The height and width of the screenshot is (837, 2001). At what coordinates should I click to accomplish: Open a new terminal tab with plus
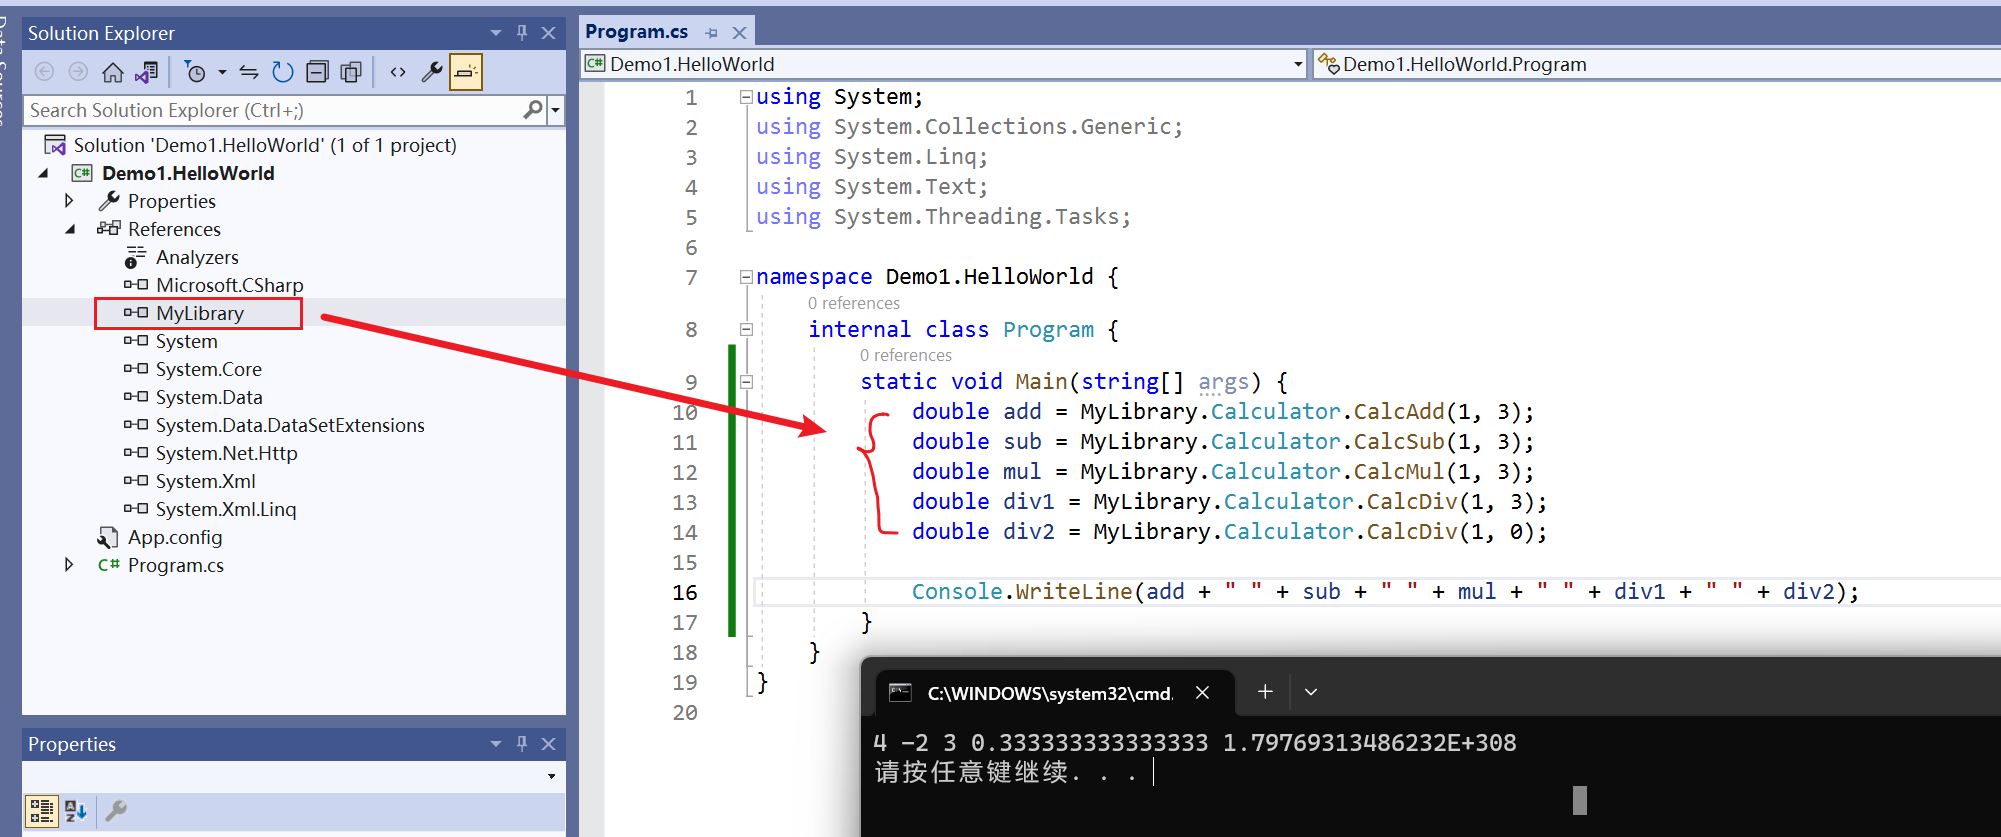coord(1265,691)
